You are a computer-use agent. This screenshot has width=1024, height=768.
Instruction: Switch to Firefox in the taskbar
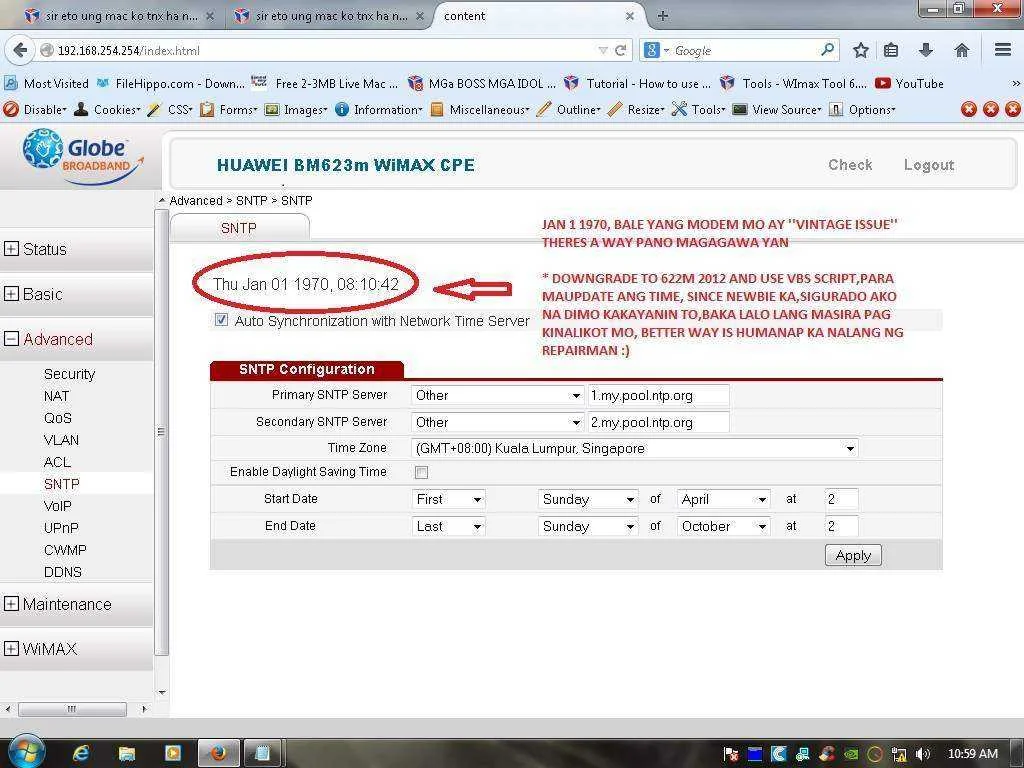click(x=218, y=754)
